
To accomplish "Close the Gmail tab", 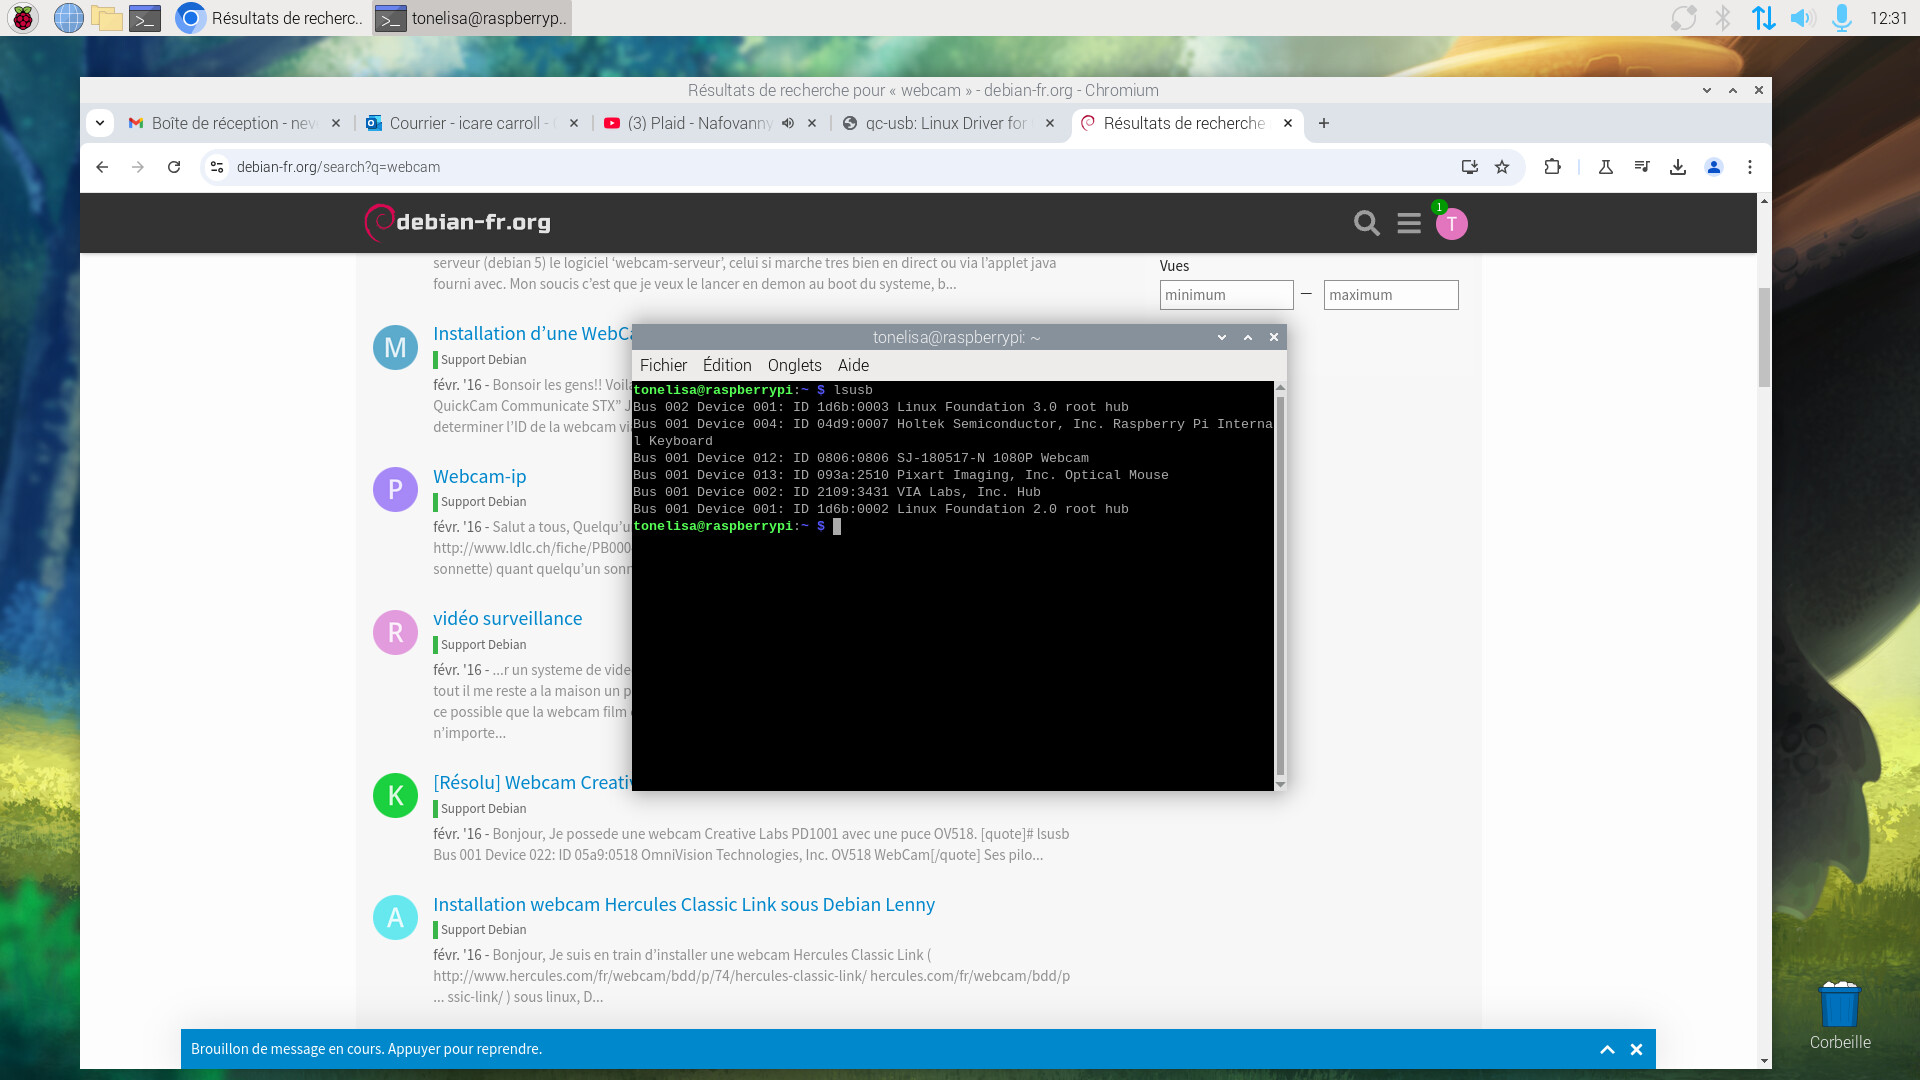I will click(336, 123).
